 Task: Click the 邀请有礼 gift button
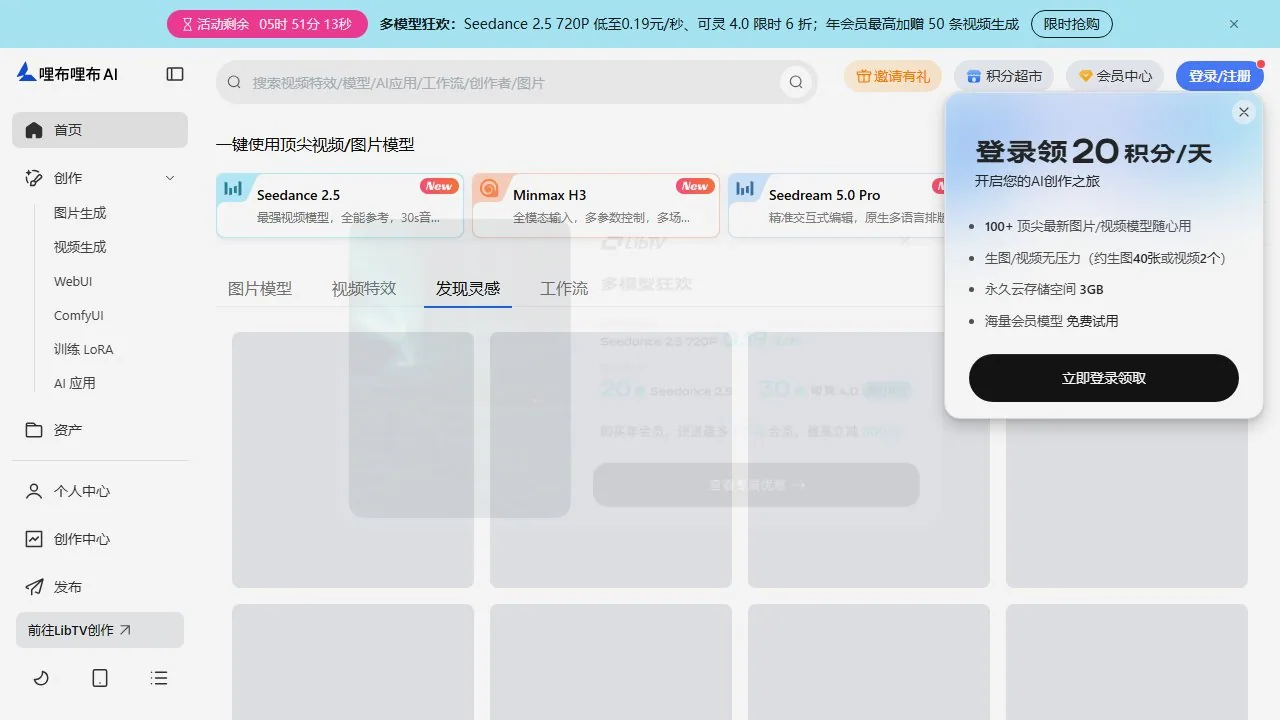(x=893, y=76)
